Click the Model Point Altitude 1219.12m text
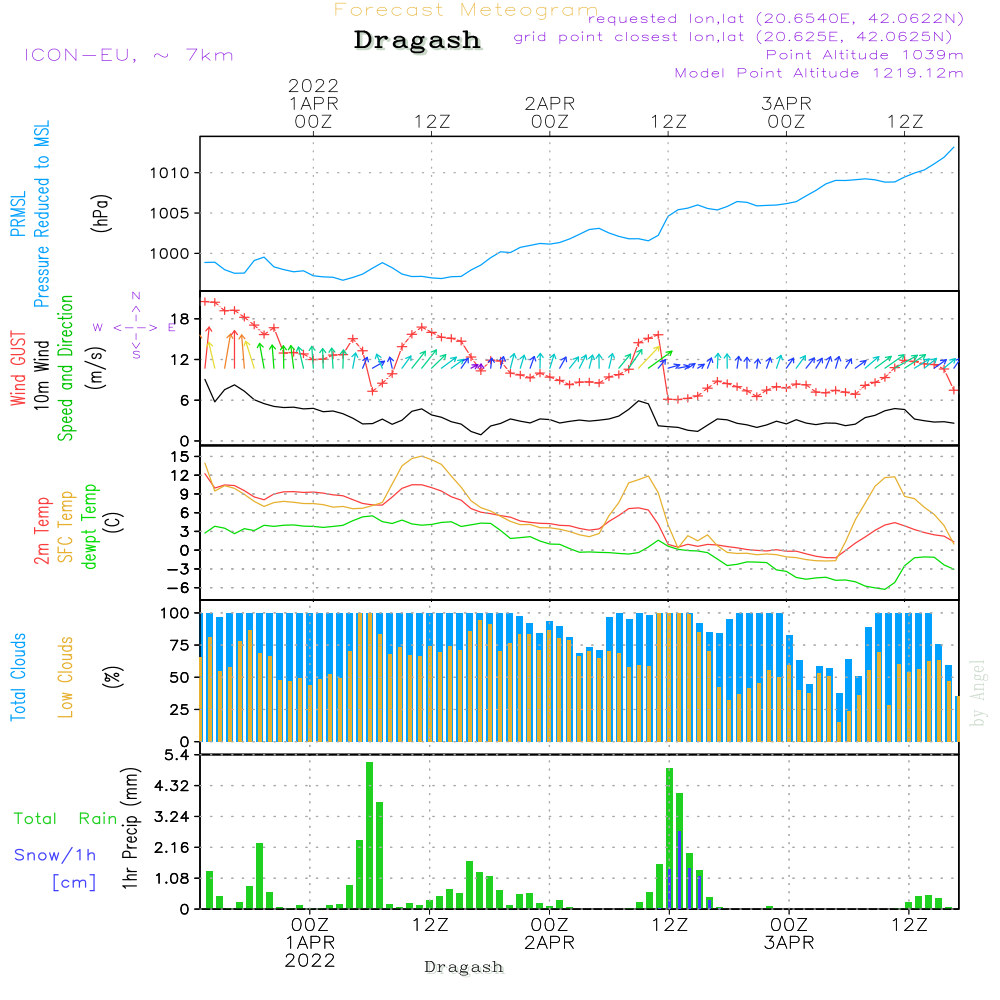1000x1000 pixels. 819,73
